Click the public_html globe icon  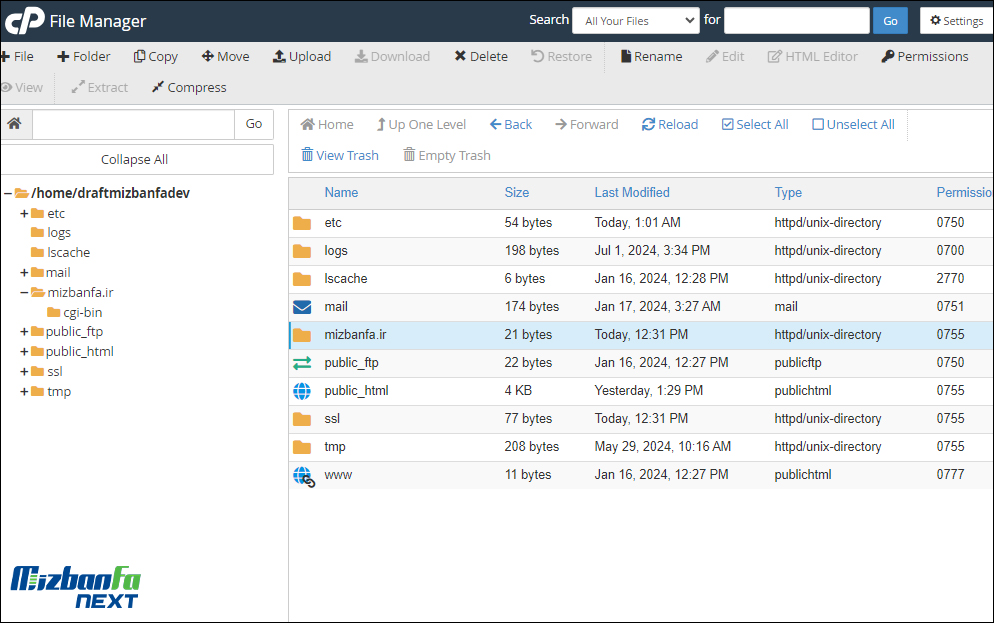[x=302, y=391]
